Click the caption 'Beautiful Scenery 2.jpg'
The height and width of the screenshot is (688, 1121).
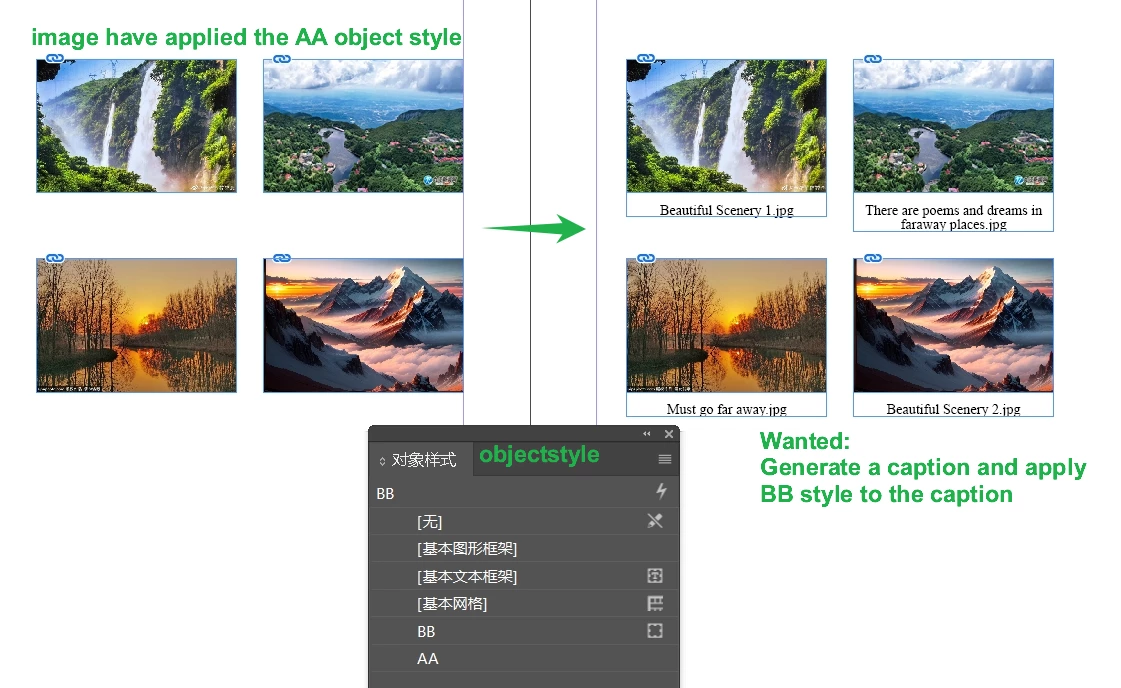coord(953,409)
